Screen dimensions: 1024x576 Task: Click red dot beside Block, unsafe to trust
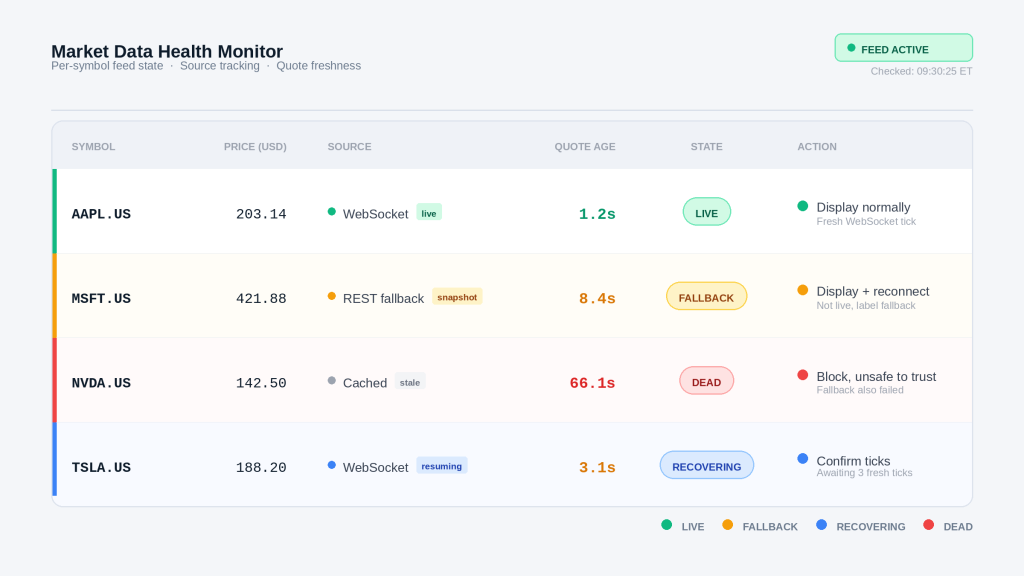803,375
